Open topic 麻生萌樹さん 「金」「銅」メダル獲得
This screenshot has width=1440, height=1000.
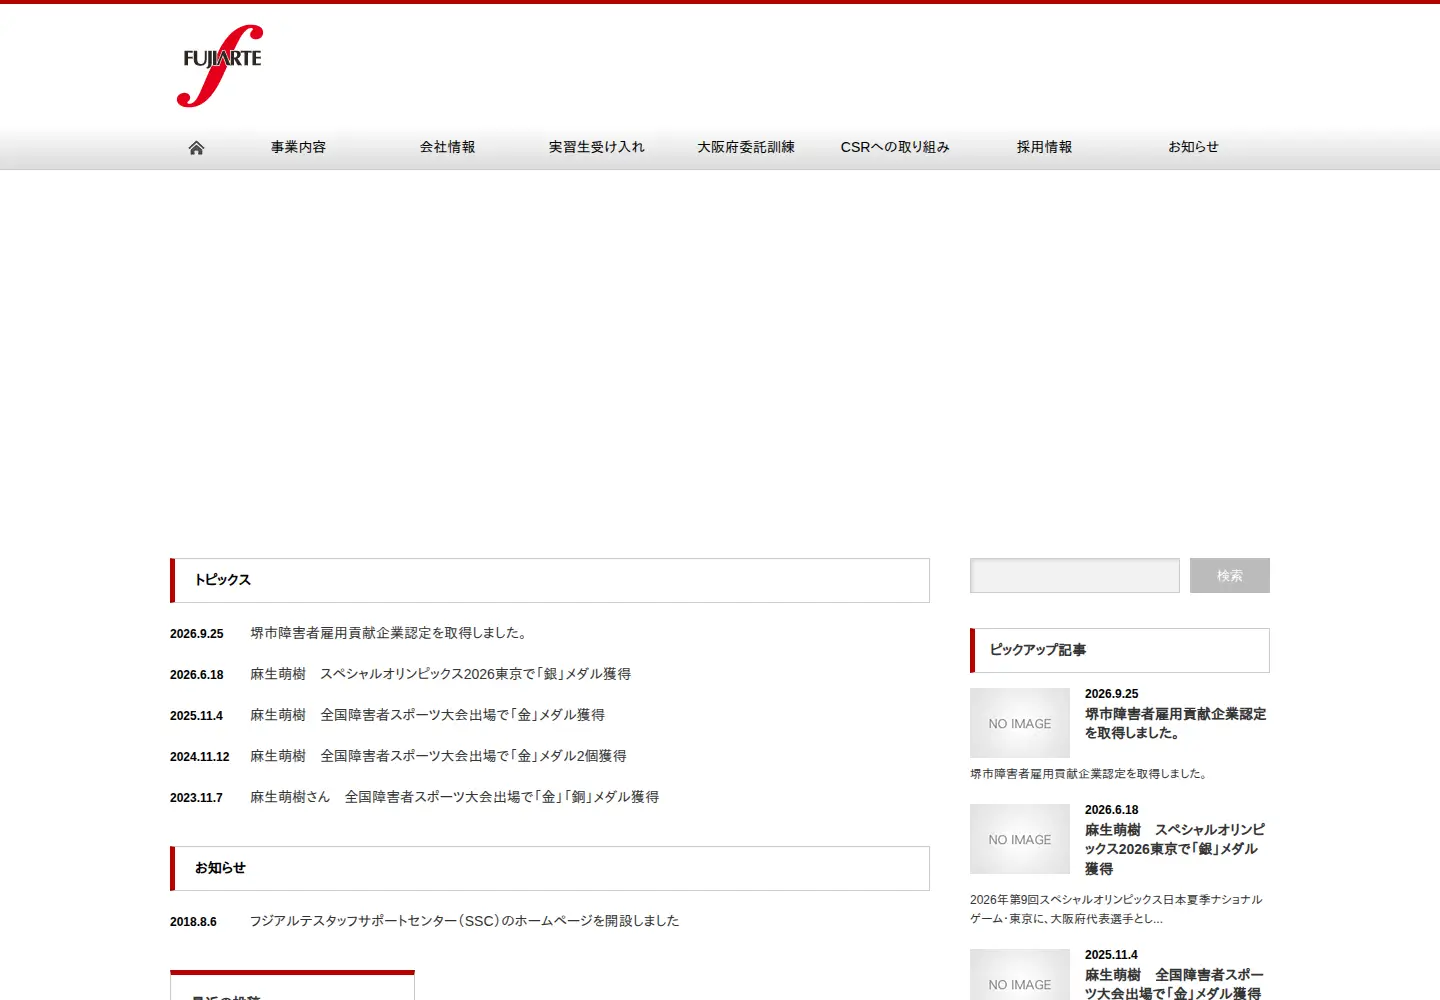coord(454,797)
